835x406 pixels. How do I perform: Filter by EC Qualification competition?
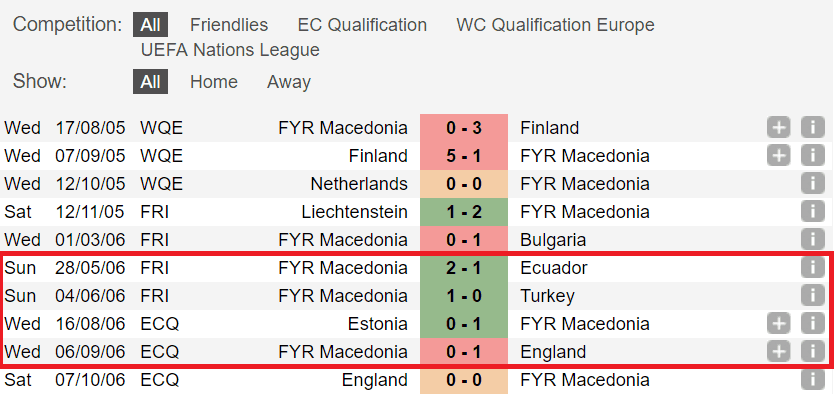pos(362,25)
